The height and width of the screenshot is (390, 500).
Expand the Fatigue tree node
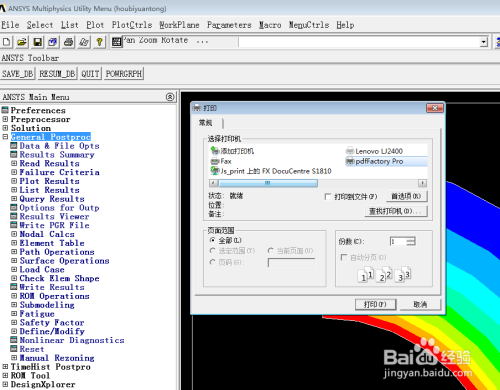(x=14, y=313)
